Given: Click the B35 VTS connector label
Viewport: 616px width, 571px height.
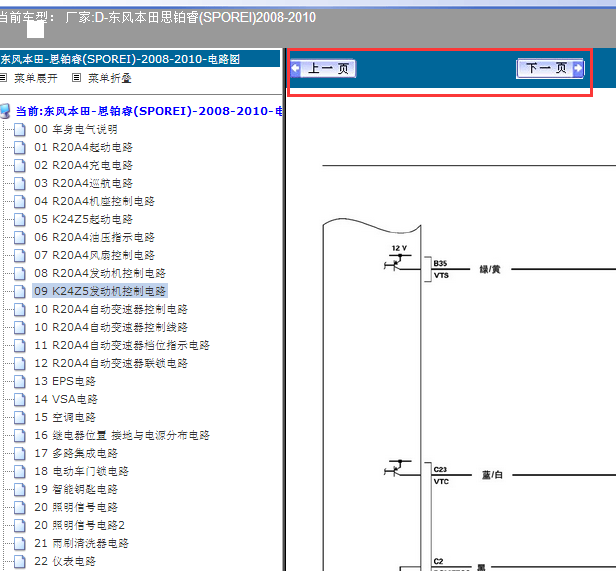Looking at the screenshot, I should tap(441, 269).
